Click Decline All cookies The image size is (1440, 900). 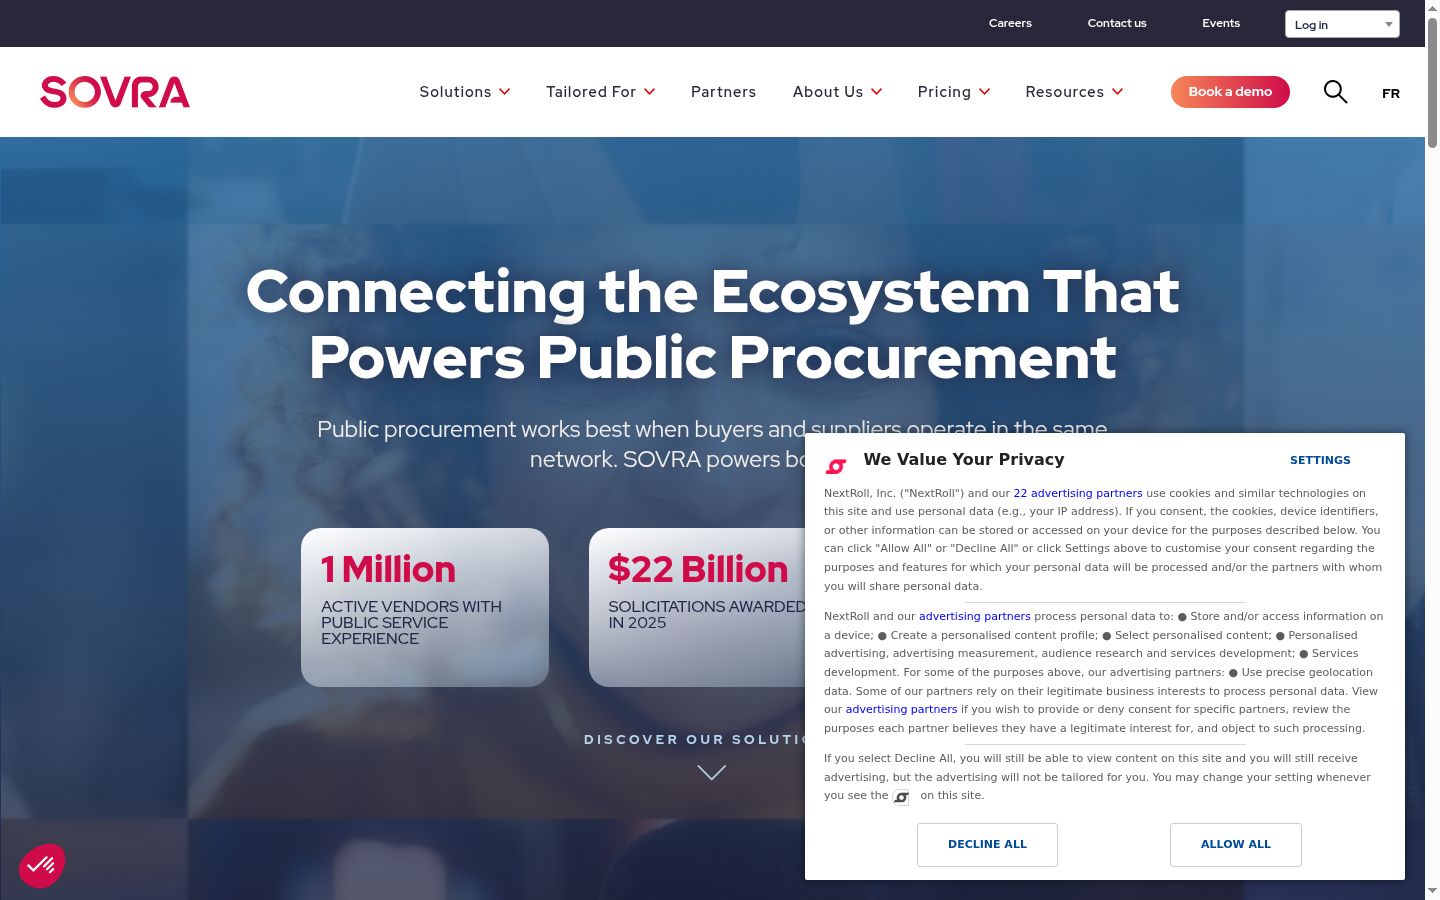tap(987, 845)
